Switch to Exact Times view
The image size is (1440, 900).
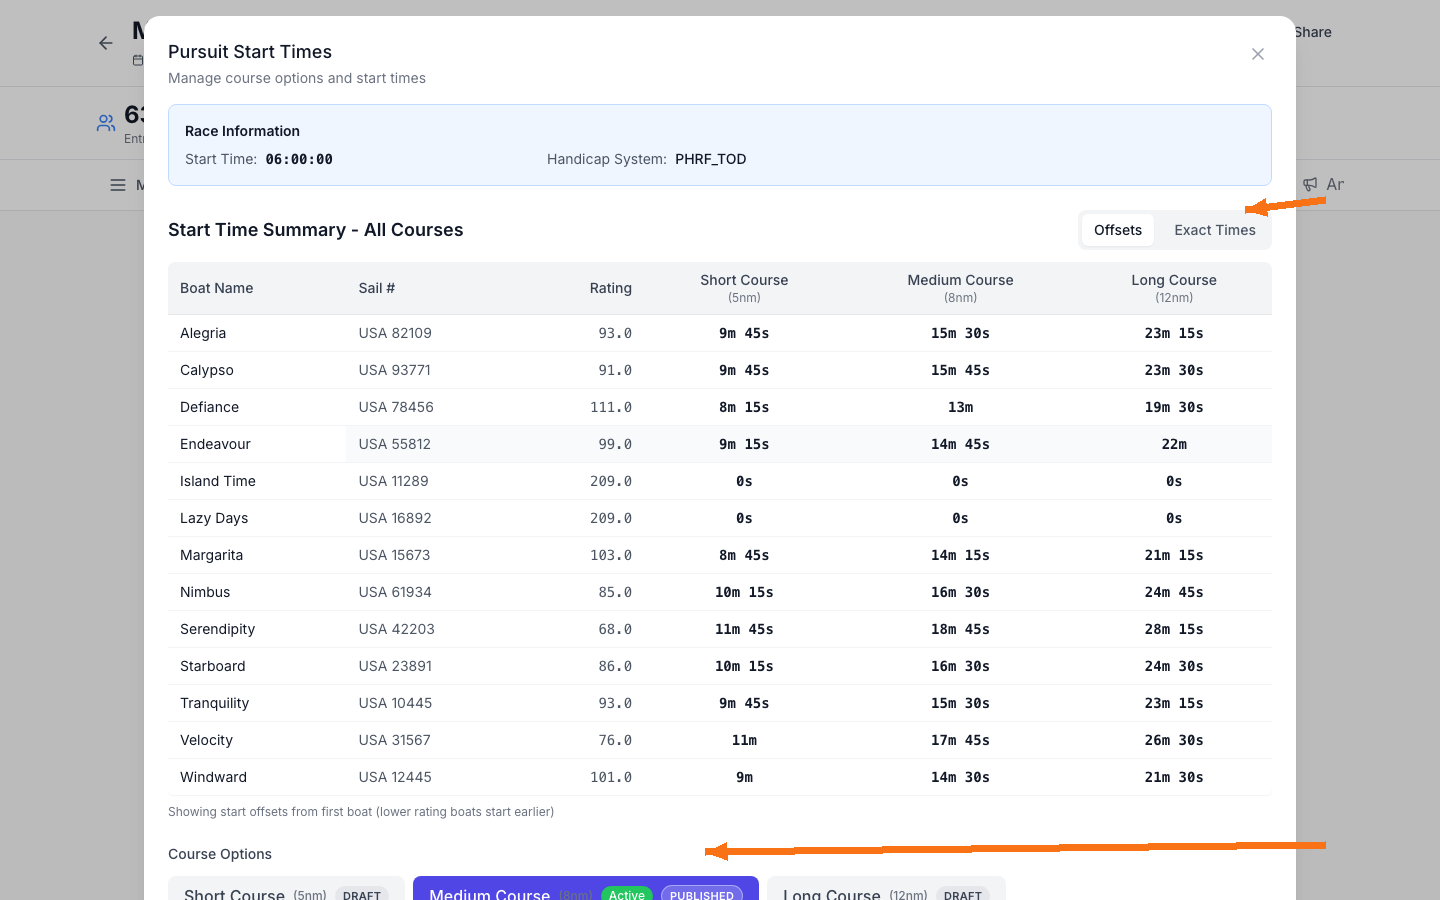(1214, 230)
